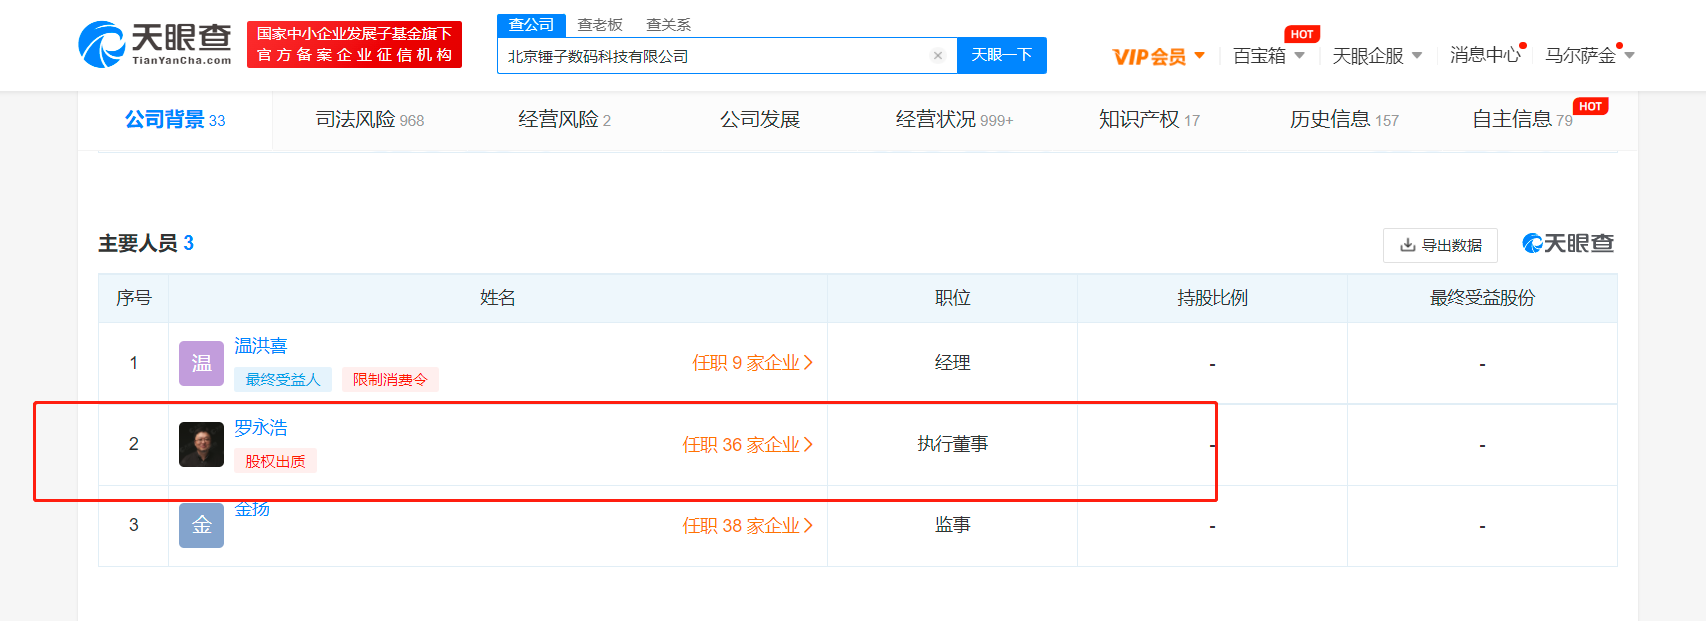Click the 姓名 column header

[x=498, y=298]
